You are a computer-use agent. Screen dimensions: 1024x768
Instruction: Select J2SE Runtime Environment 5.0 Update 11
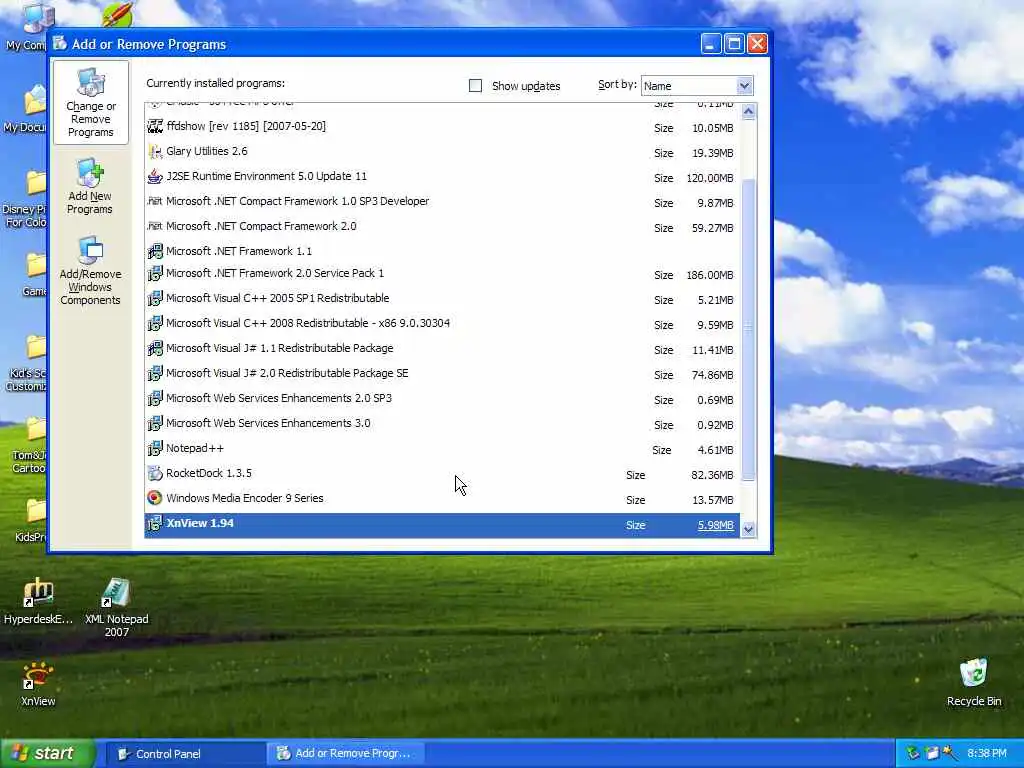[266, 176]
